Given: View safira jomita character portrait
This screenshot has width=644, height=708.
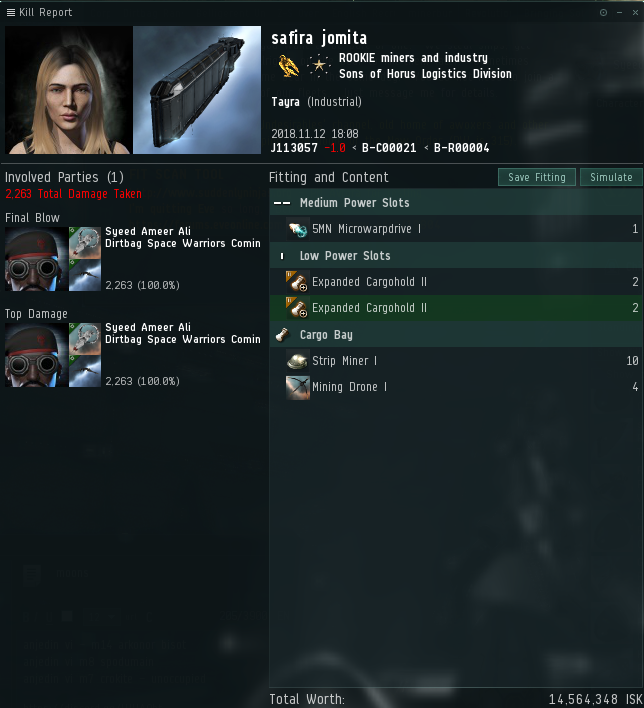Looking at the screenshot, I should click(x=69, y=90).
